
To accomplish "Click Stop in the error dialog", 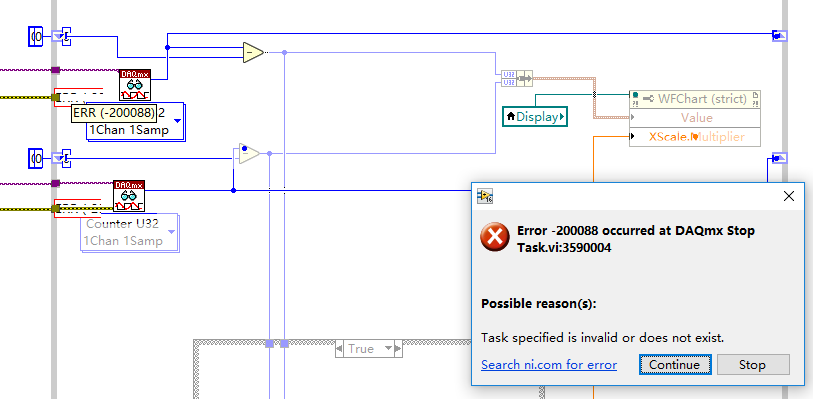I will tap(753, 365).
